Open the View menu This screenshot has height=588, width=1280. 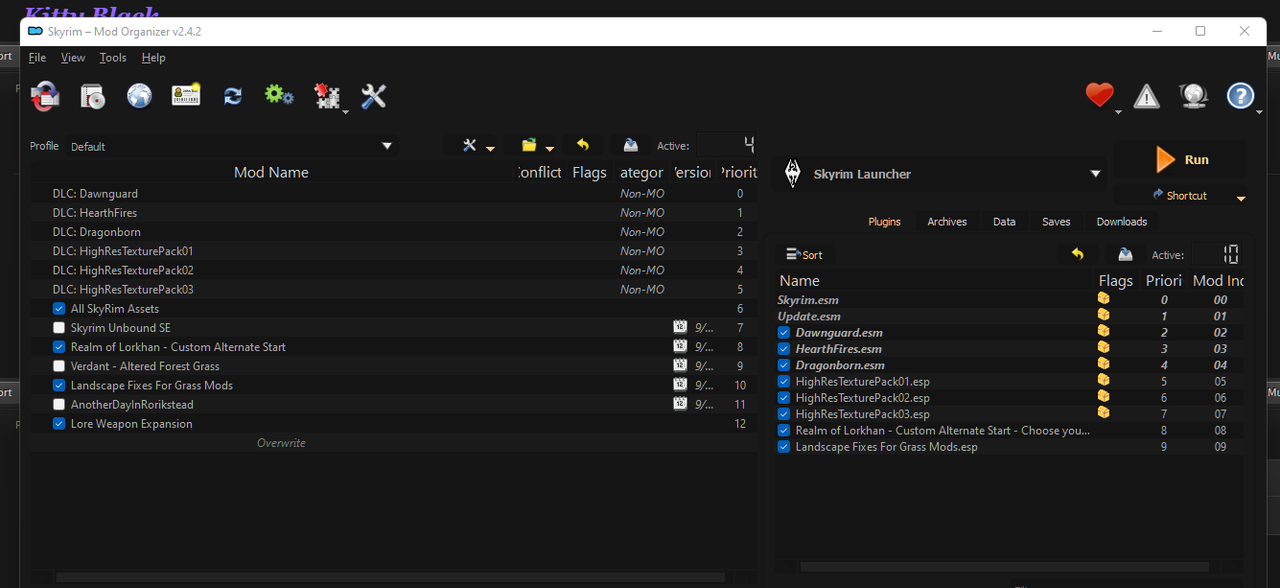(73, 58)
